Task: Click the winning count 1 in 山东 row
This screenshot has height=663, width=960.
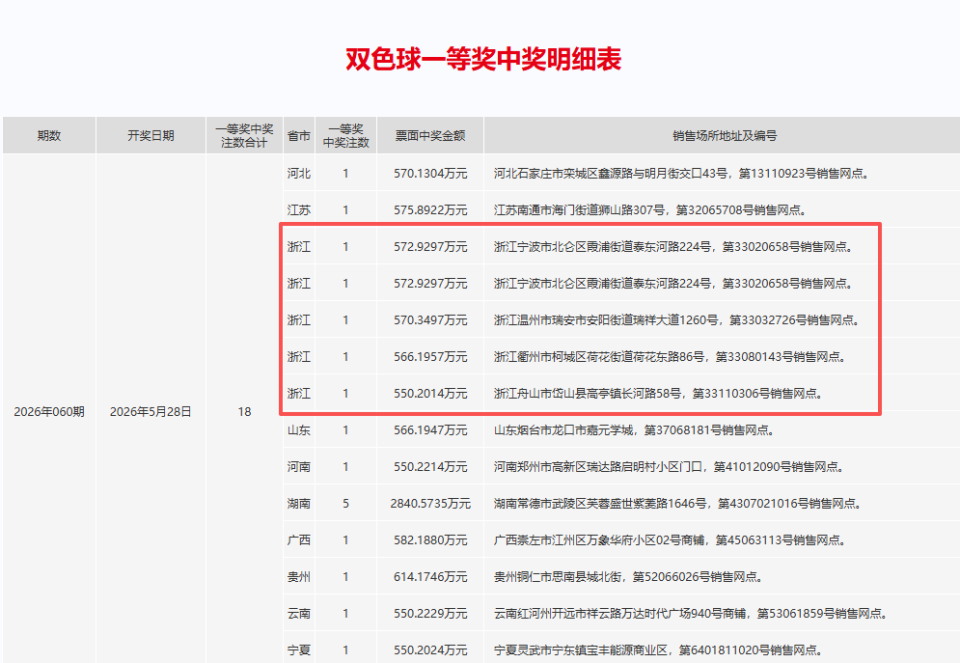Action: 346,430
